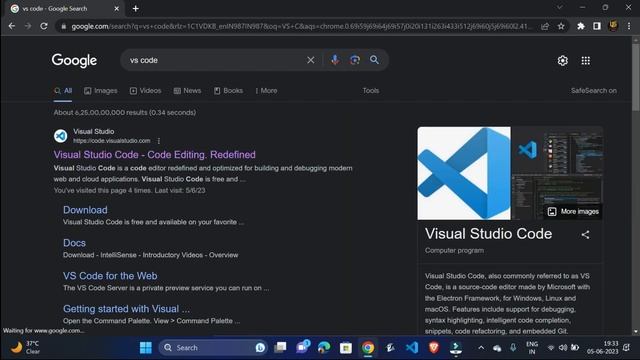This screenshot has width=640, height=360.
Task: Click Visual Studio favicon in first result
Action: pos(60,136)
